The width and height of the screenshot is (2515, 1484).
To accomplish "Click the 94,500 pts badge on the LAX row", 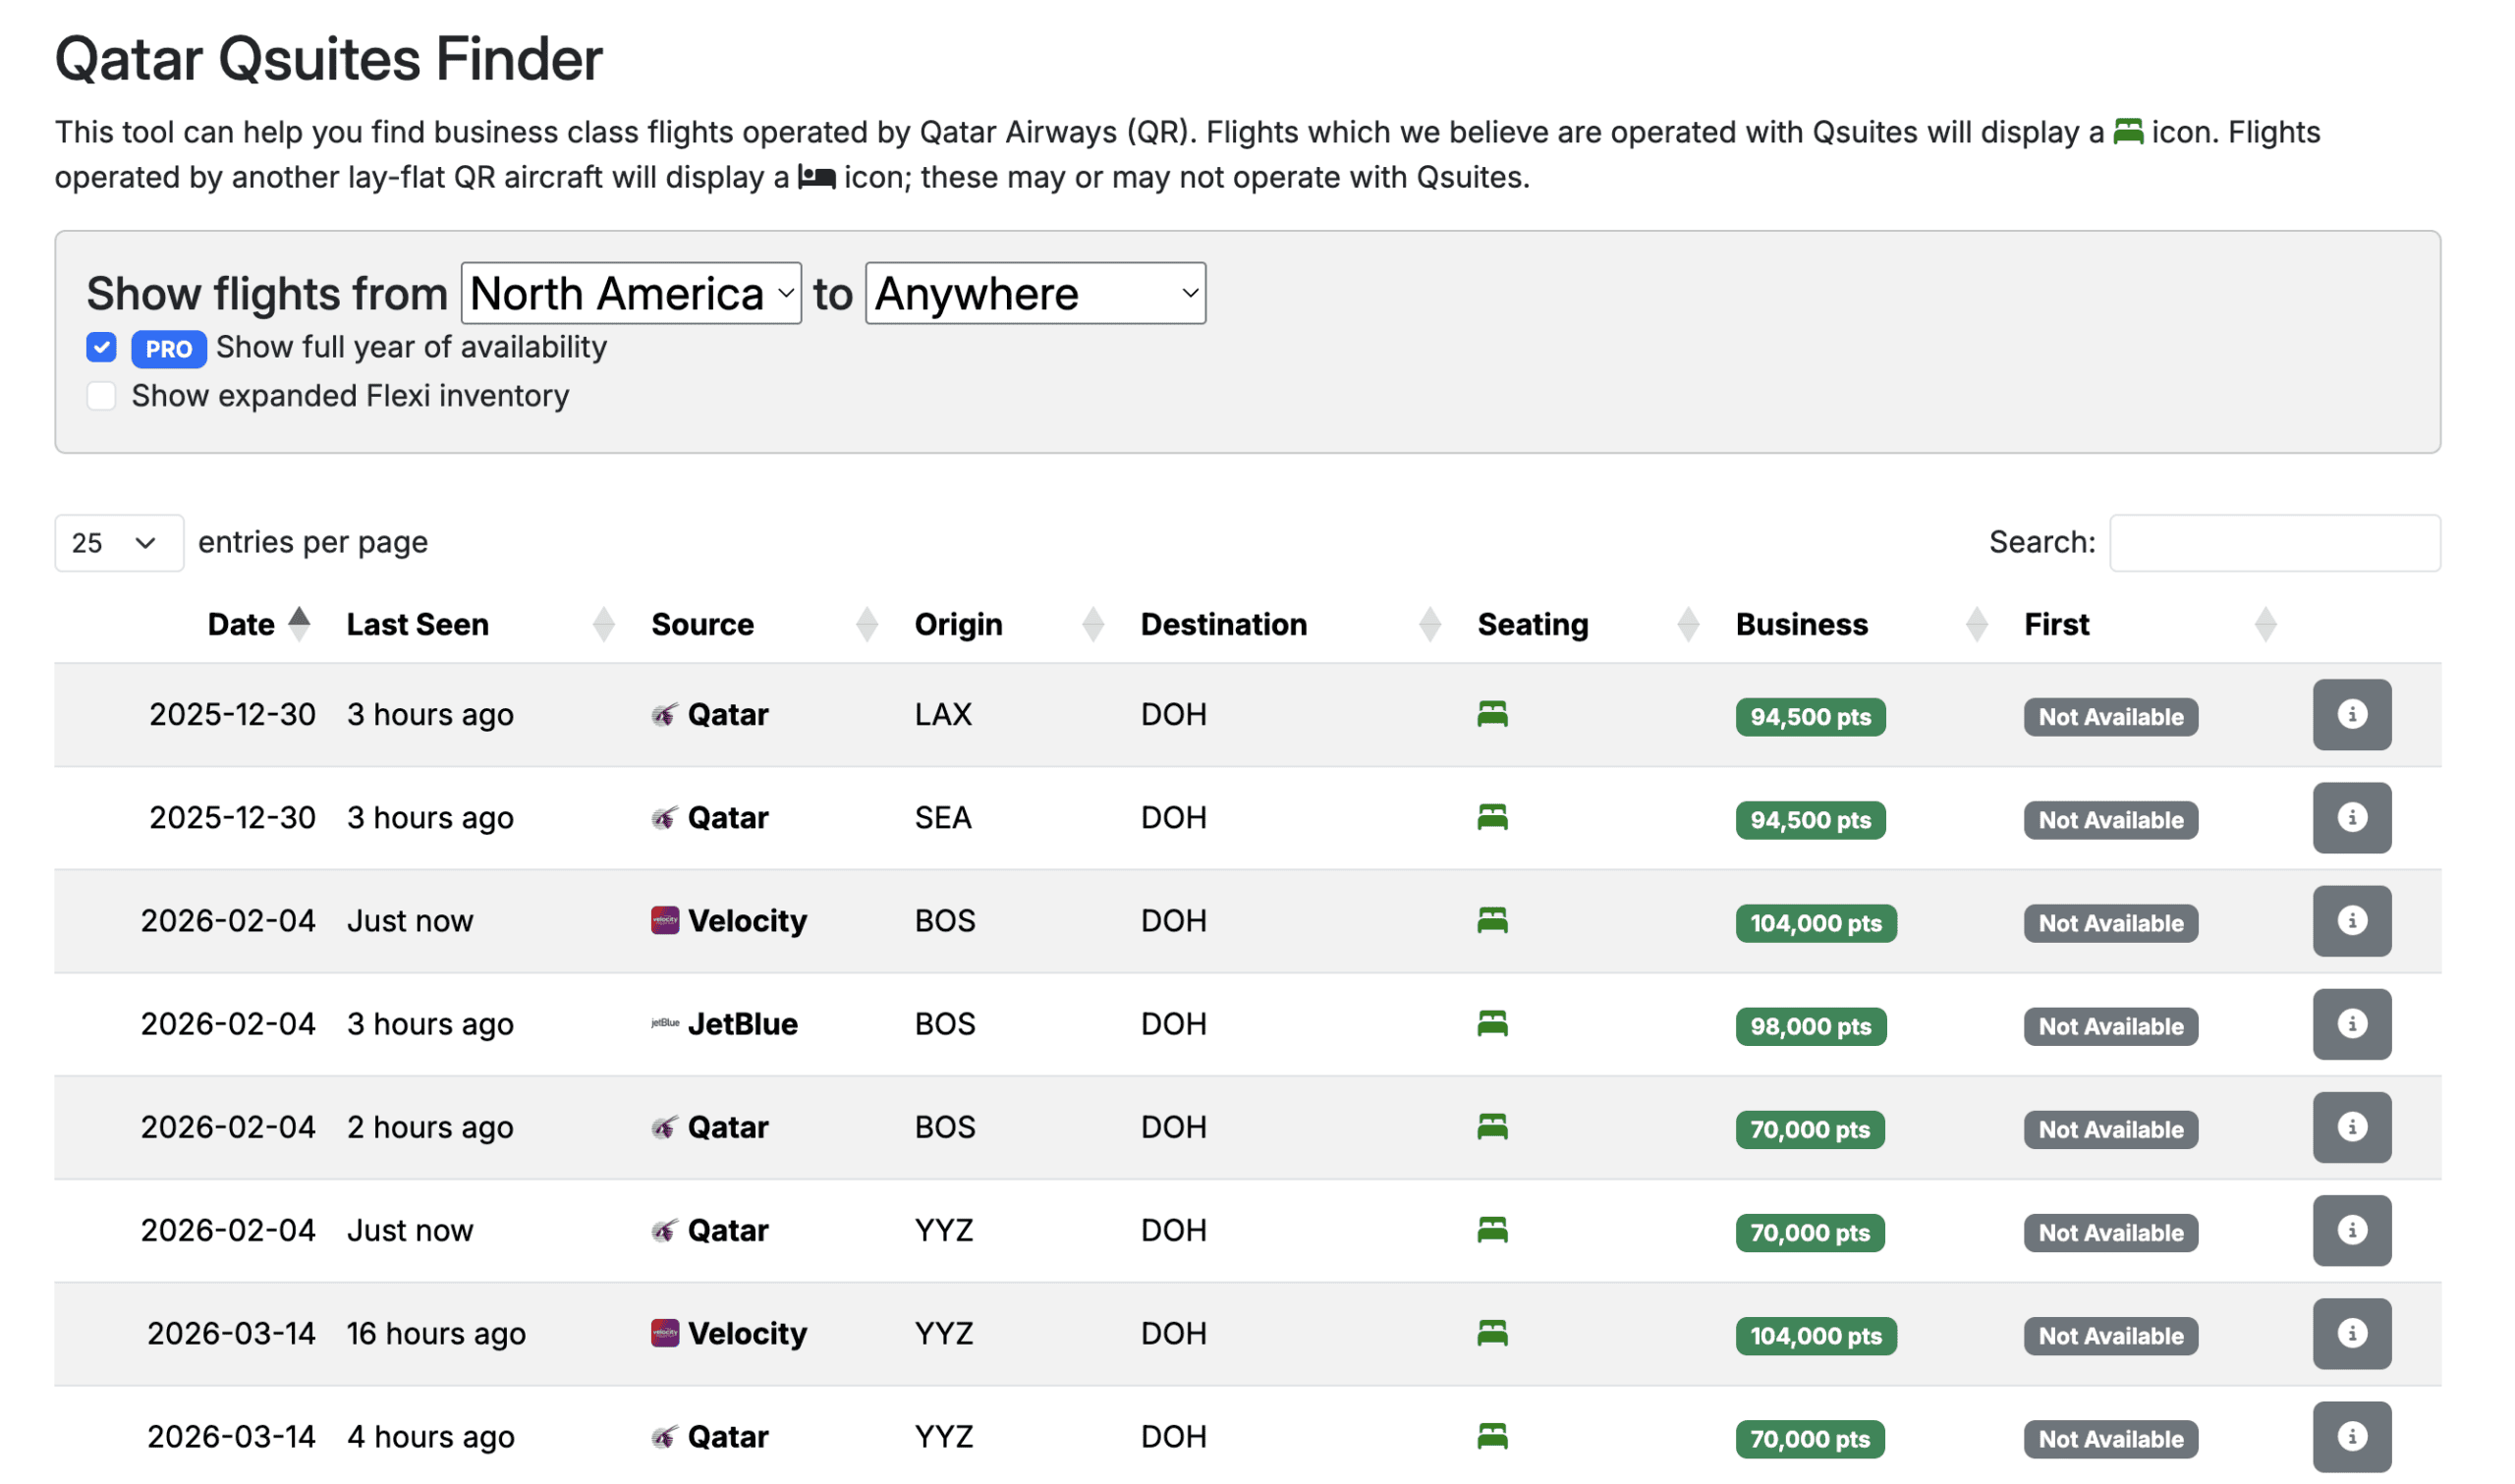I will tap(1810, 716).
